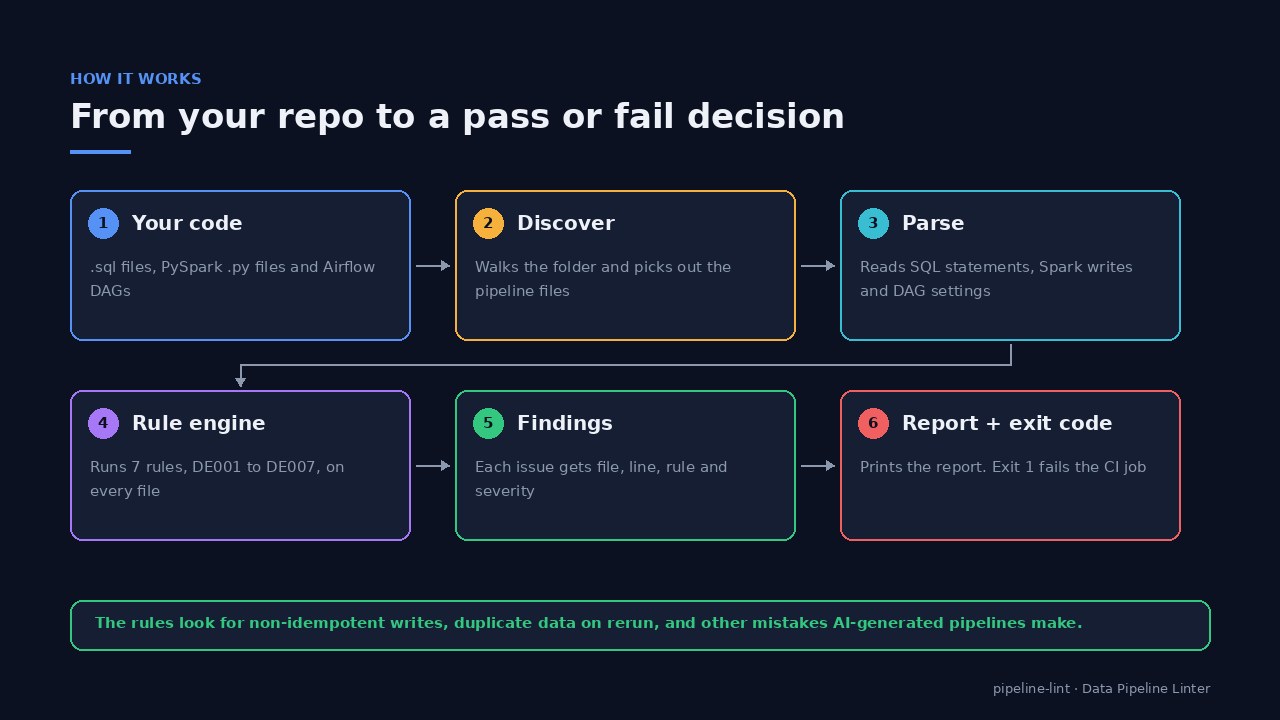This screenshot has height=720, width=1280.
Task: Click the arrow between Rule engine and Findings
Action: (433, 466)
